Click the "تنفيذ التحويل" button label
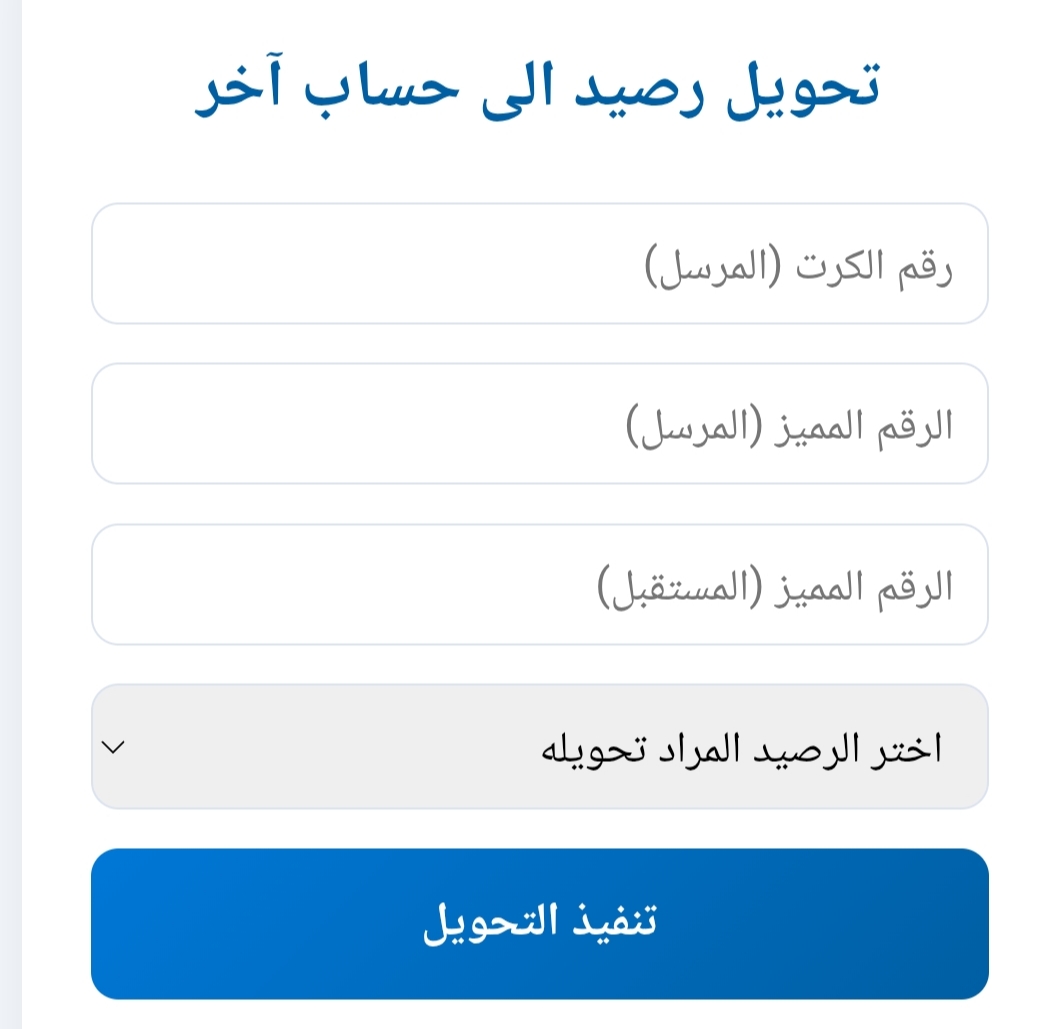 pyautogui.click(x=539, y=921)
